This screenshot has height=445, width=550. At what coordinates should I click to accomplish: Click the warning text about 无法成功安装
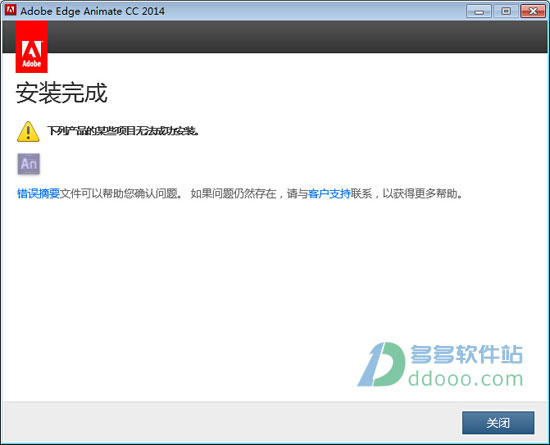123,131
